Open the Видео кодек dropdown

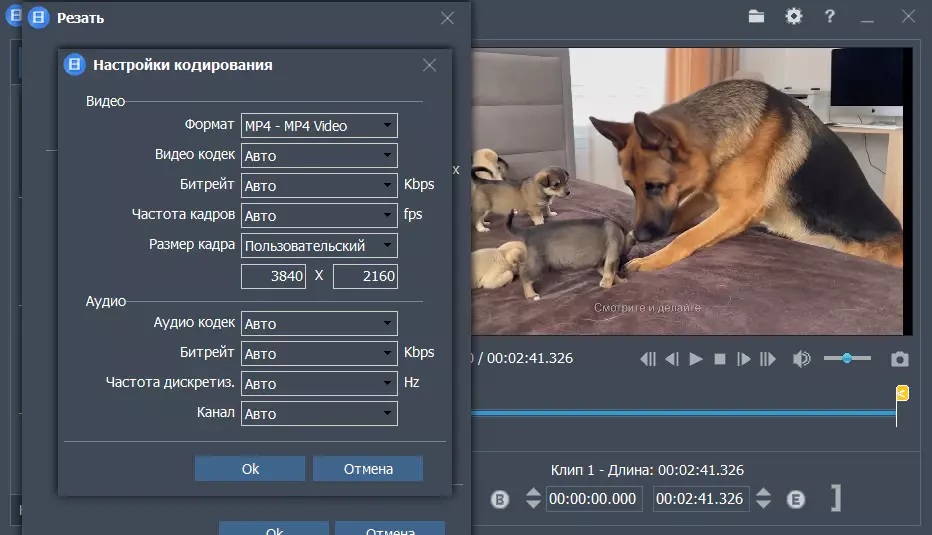click(x=319, y=156)
